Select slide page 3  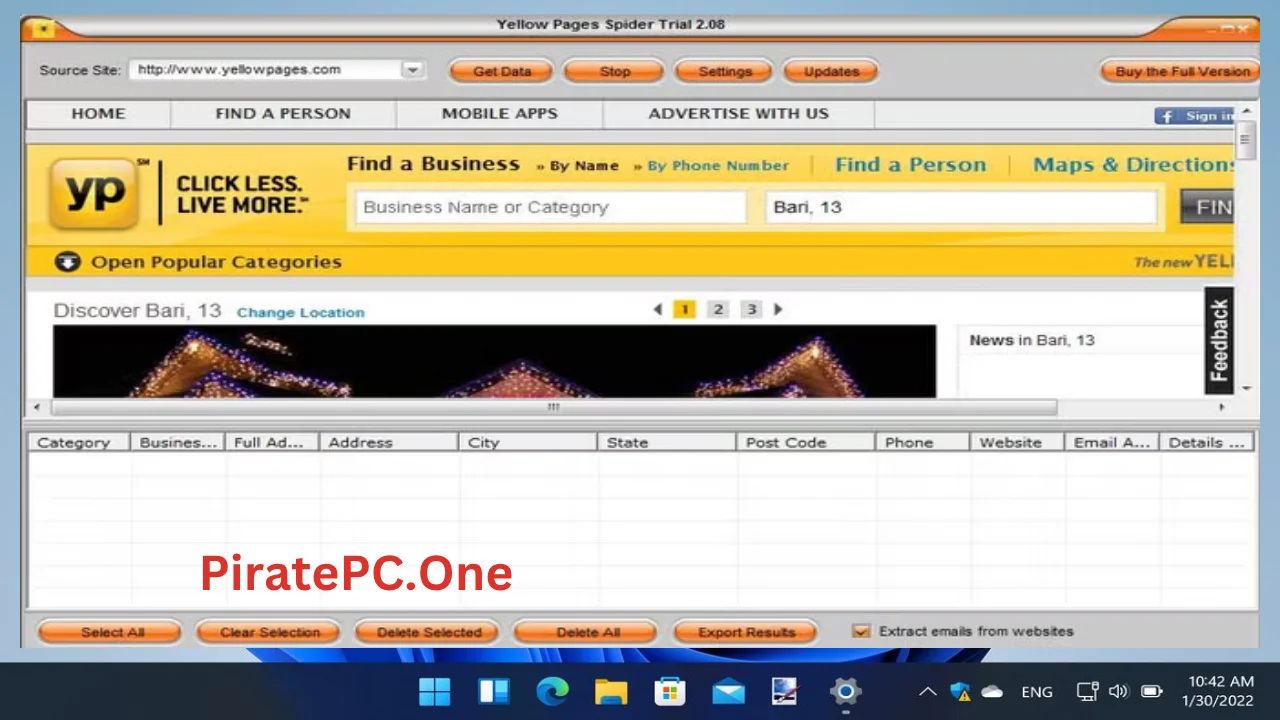click(x=751, y=309)
